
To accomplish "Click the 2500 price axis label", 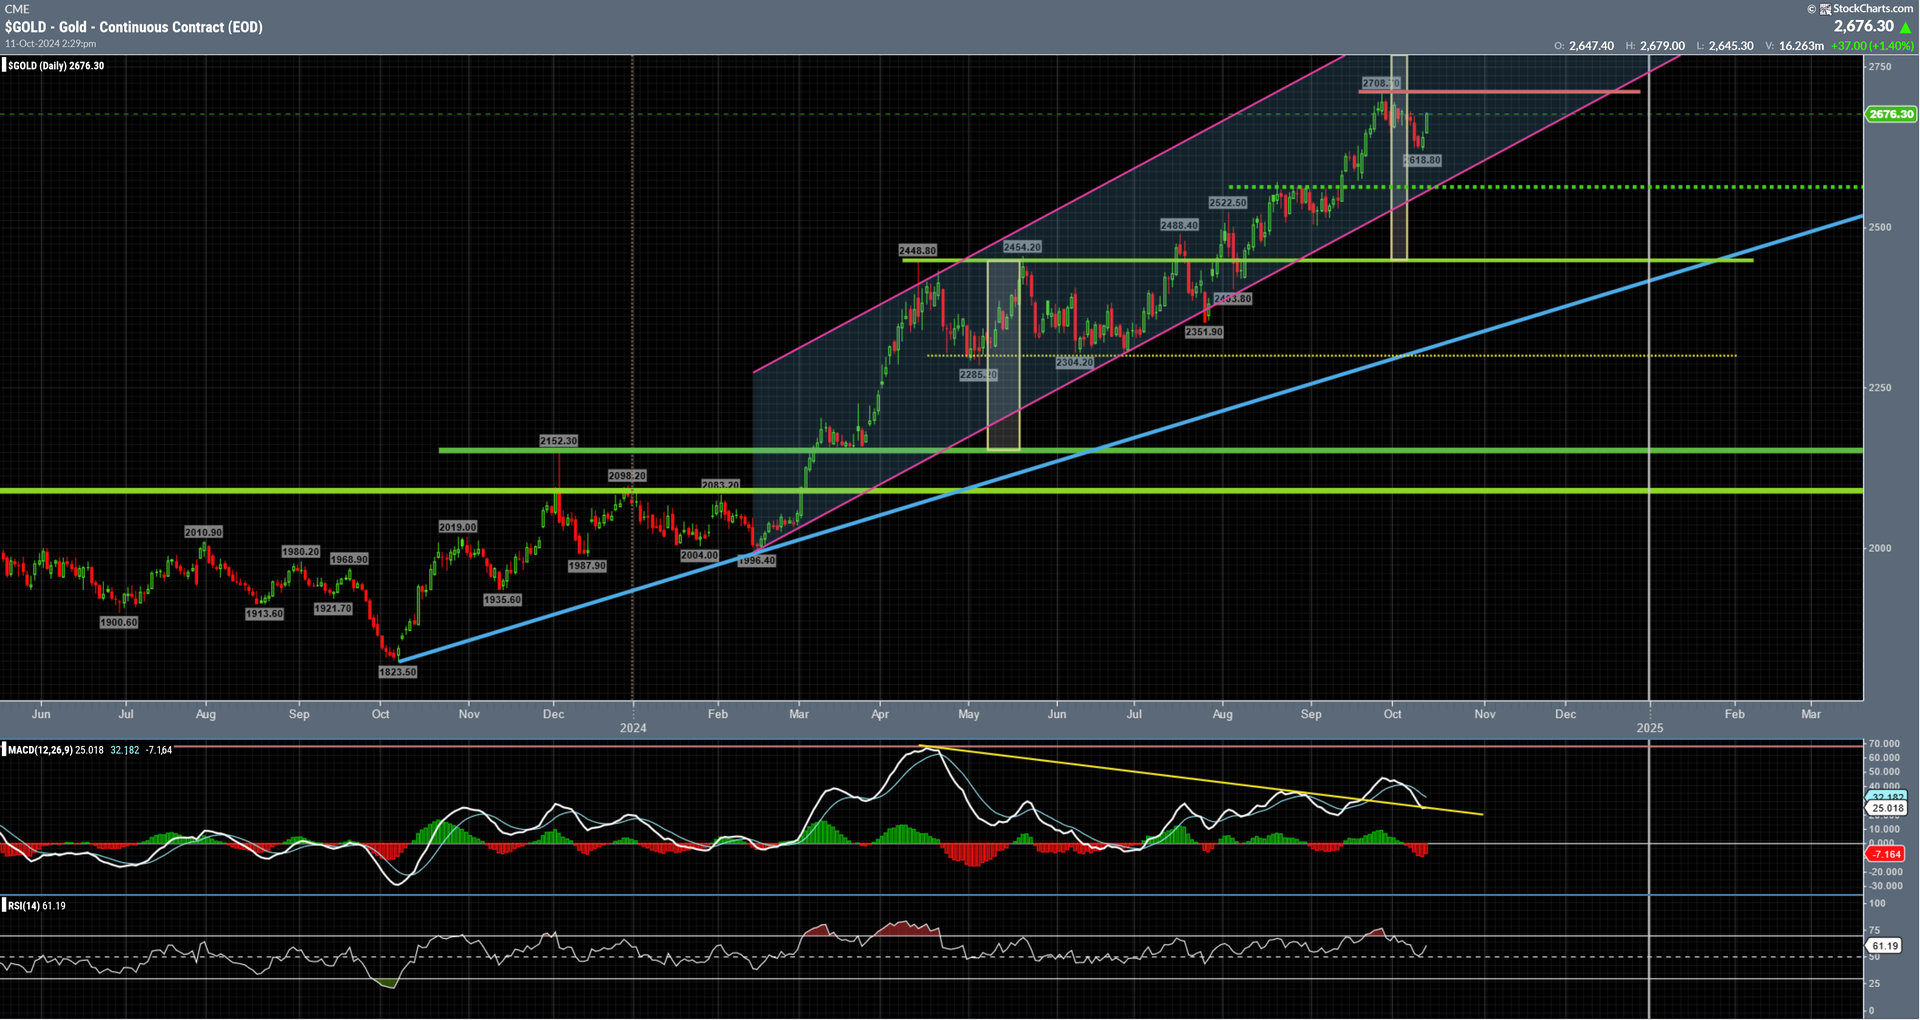I will click(x=1880, y=227).
